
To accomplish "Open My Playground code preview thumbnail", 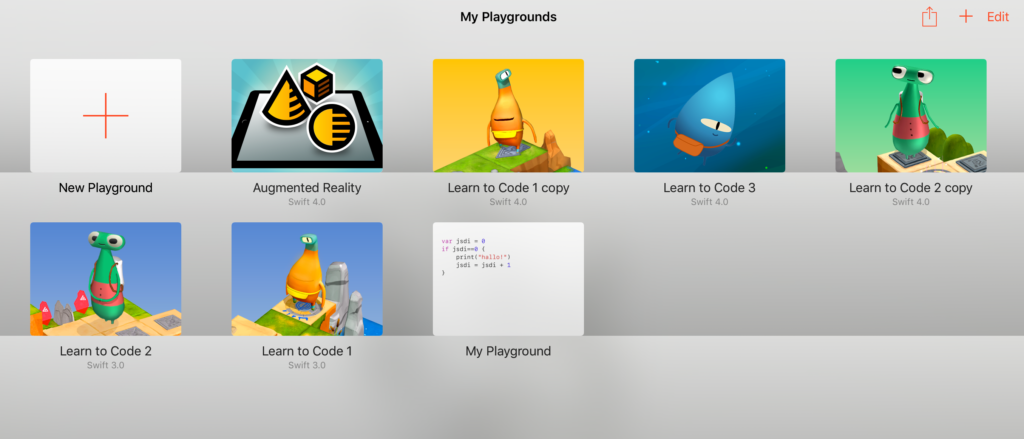I will [x=508, y=279].
